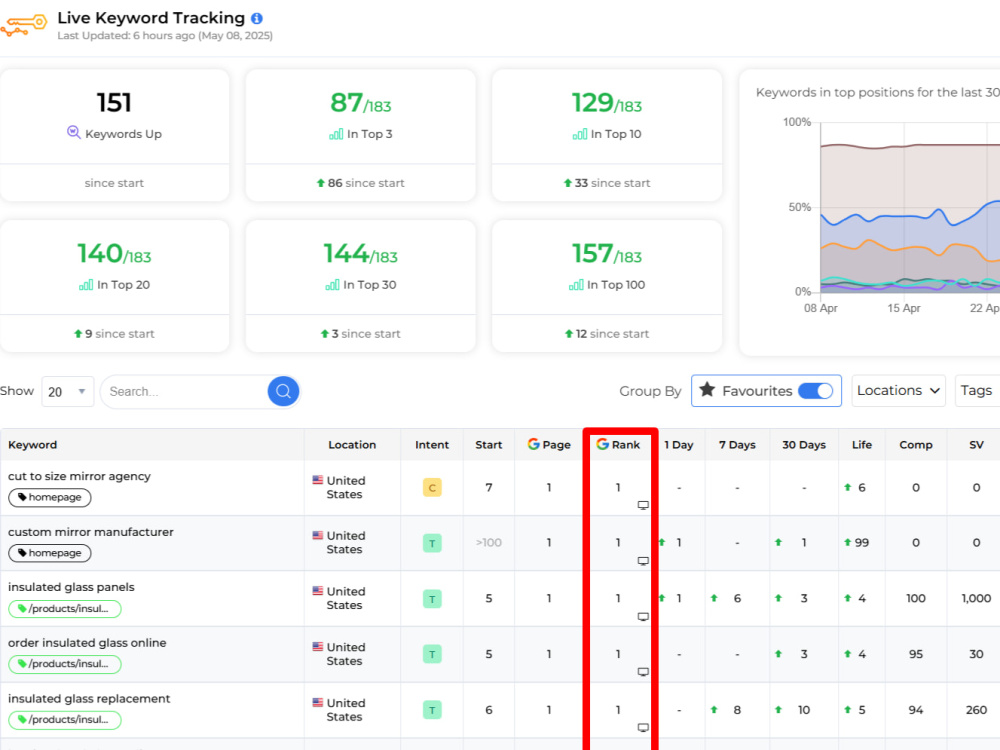Click the desktop monitor icon for insulated glass panels
Screen dimensions: 1000x750
point(643,617)
